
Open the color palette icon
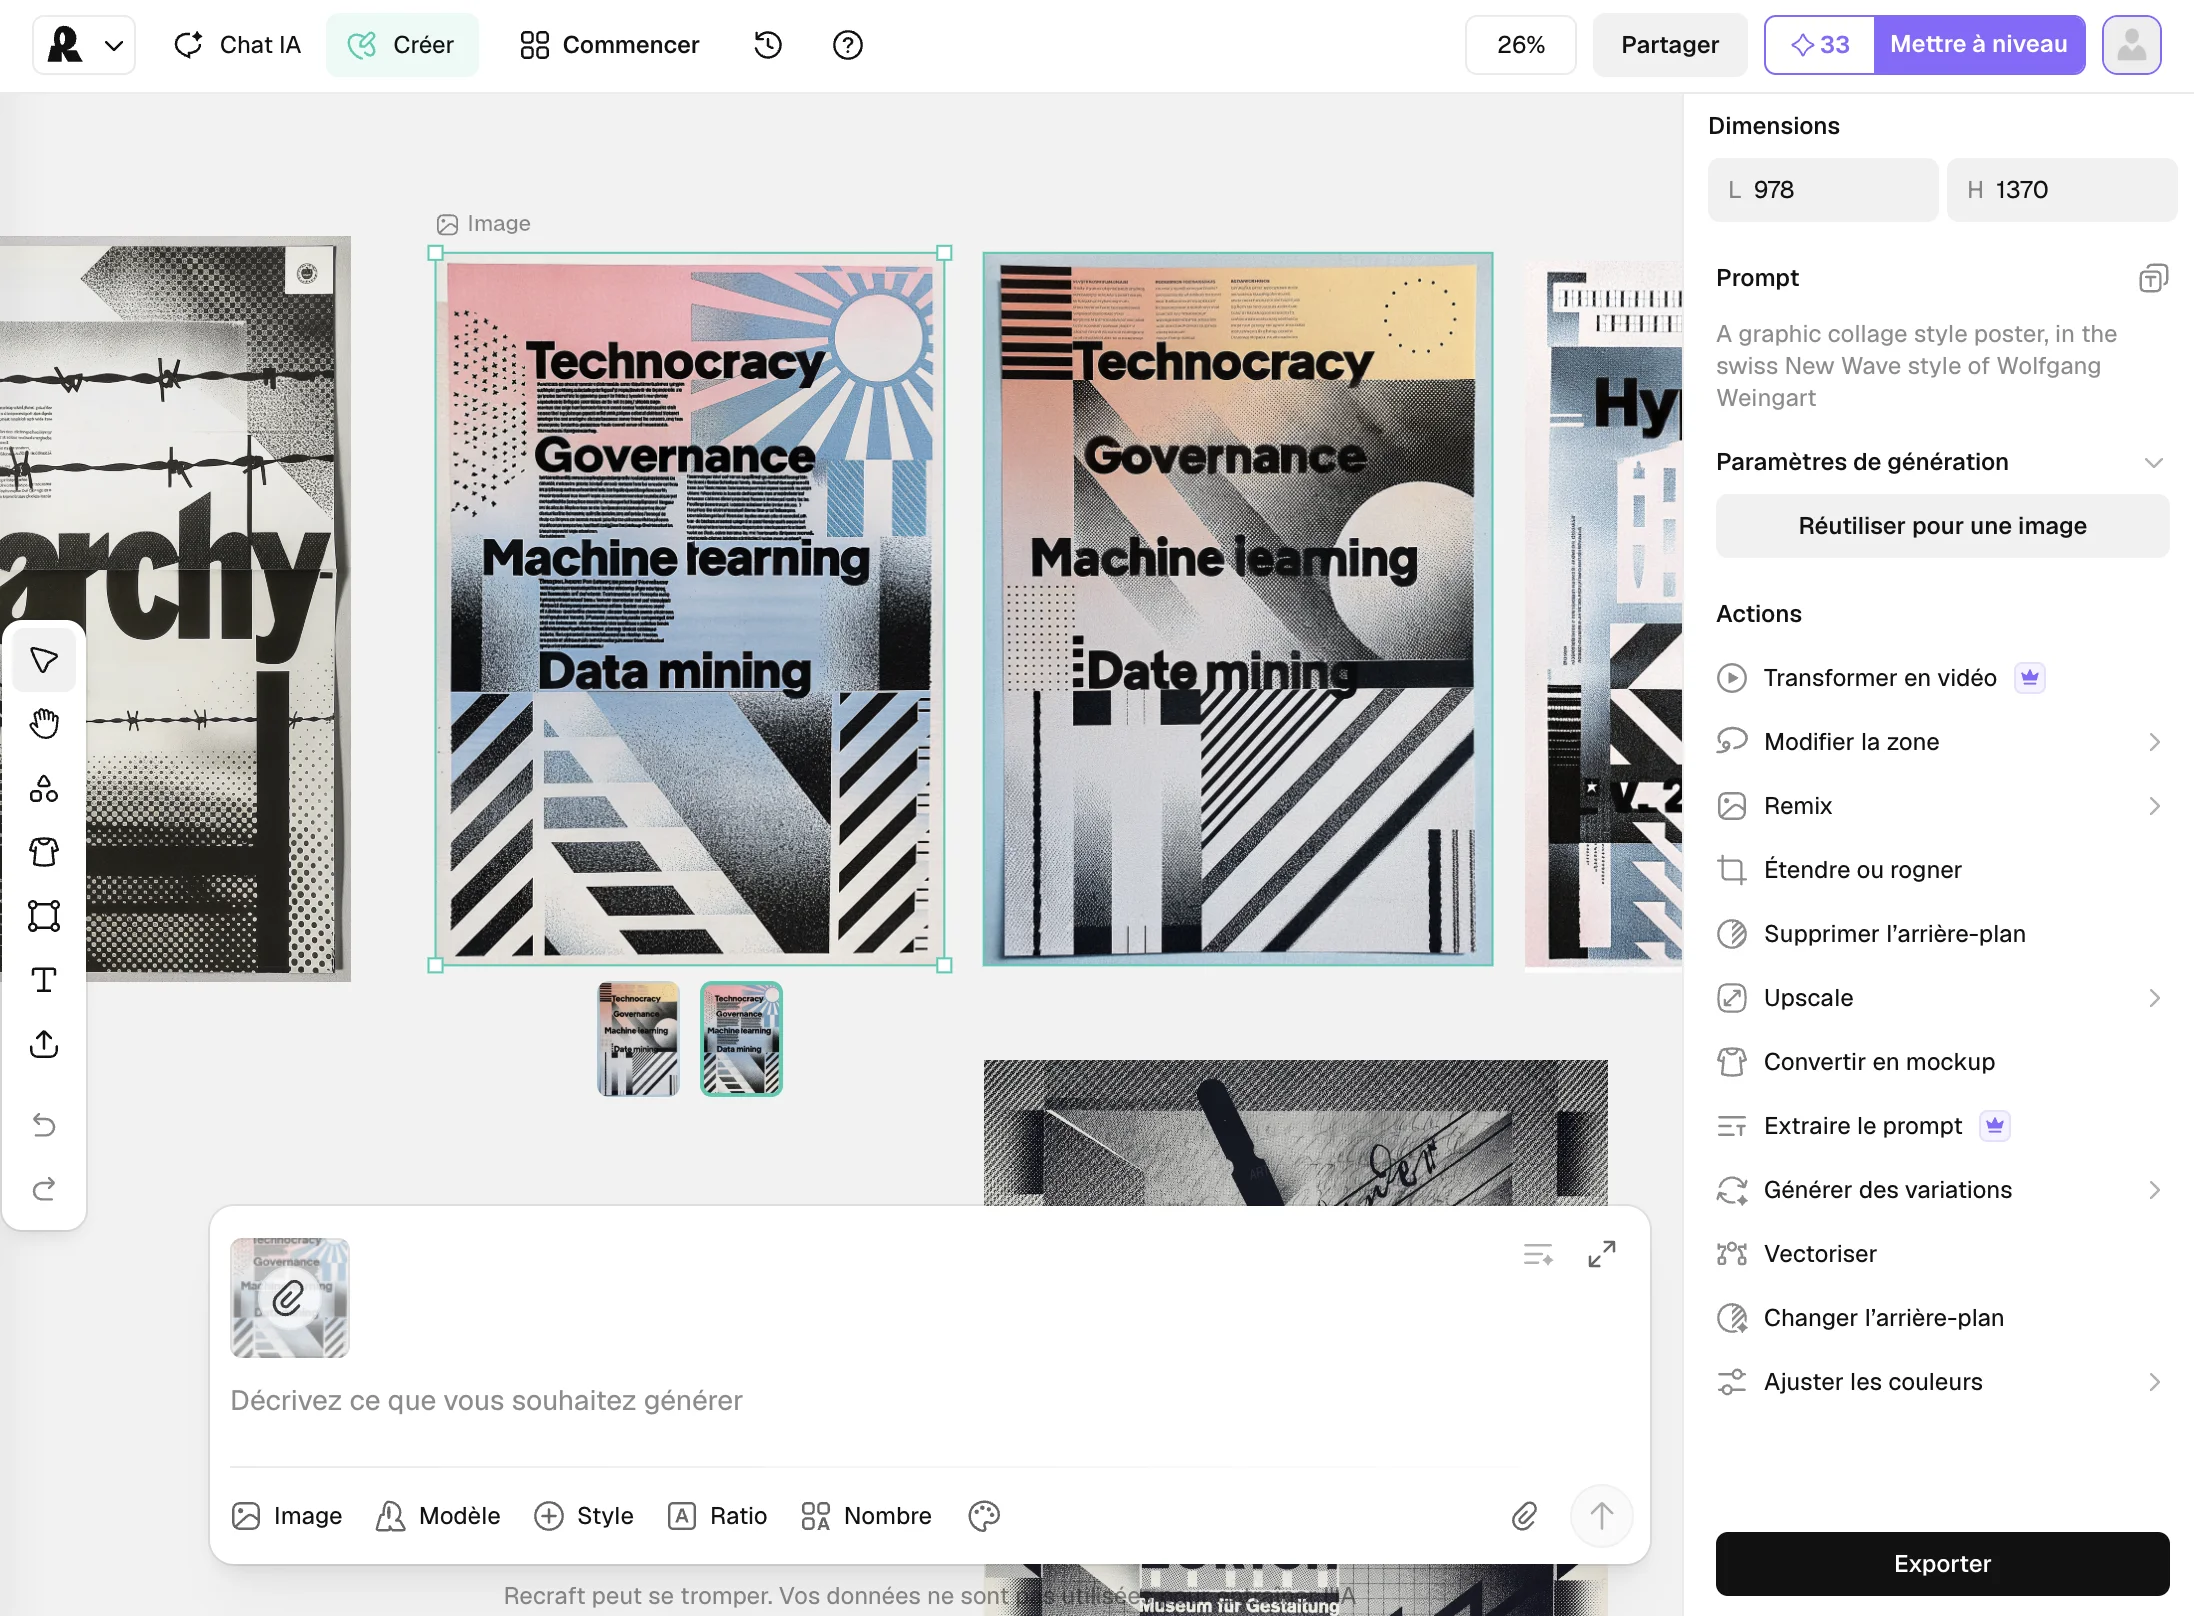[x=984, y=1516]
